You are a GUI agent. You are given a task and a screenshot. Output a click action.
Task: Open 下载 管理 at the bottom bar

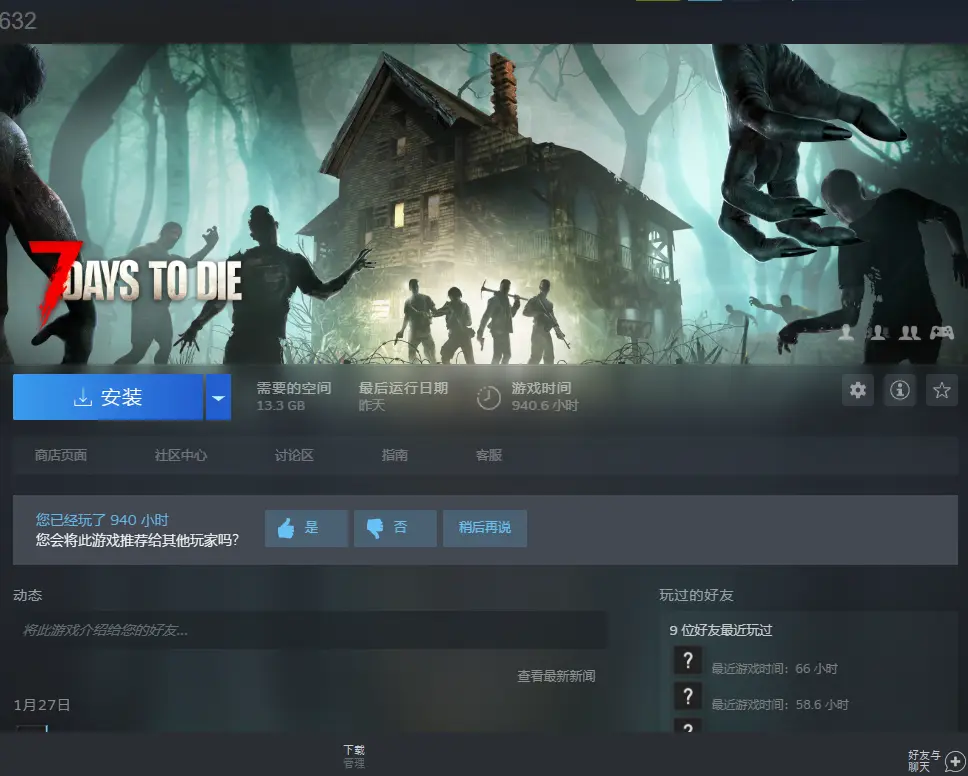[354, 756]
